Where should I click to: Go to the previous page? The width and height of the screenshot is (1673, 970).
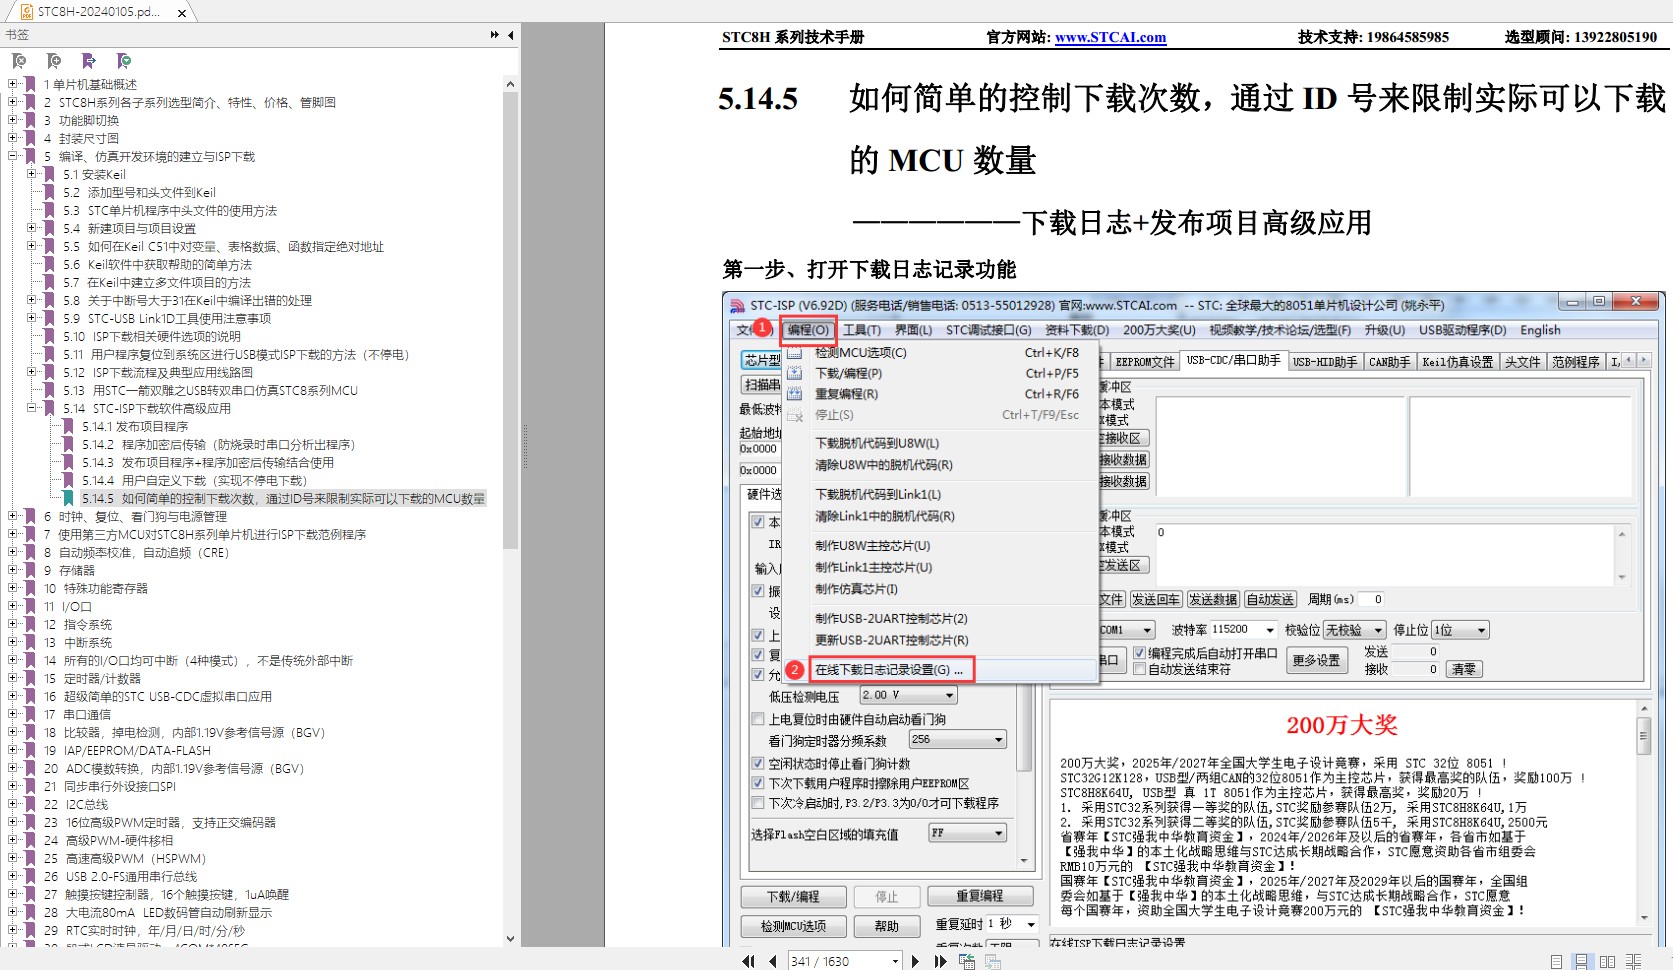pyautogui.click(x=772, y=961)
